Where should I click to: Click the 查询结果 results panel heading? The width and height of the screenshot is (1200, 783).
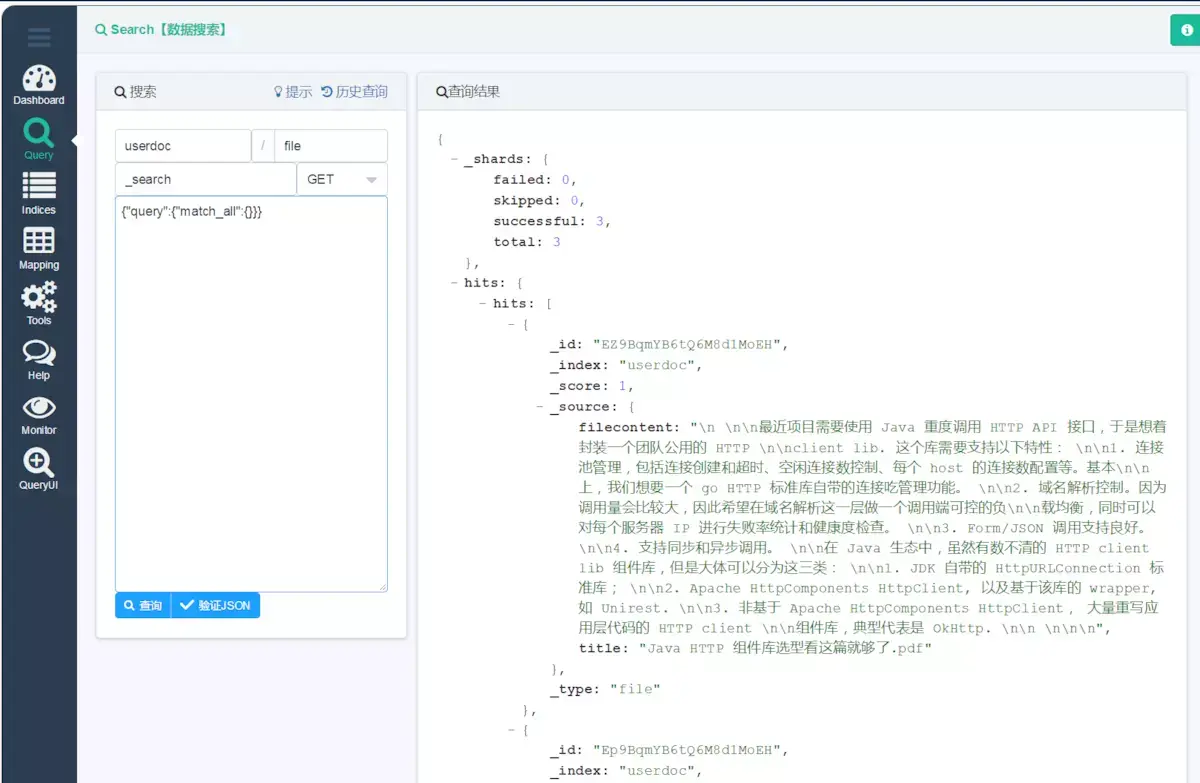point(468,92)
